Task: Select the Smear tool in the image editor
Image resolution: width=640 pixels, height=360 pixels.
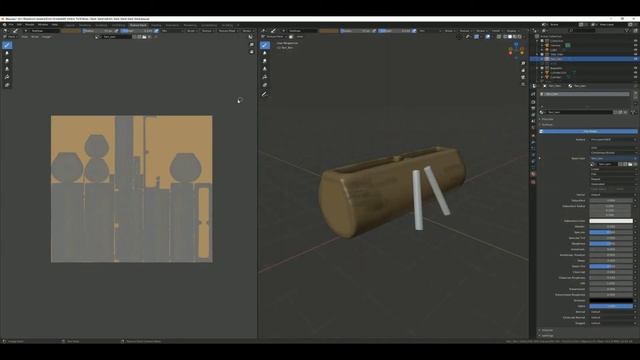Action: point(7,61)
